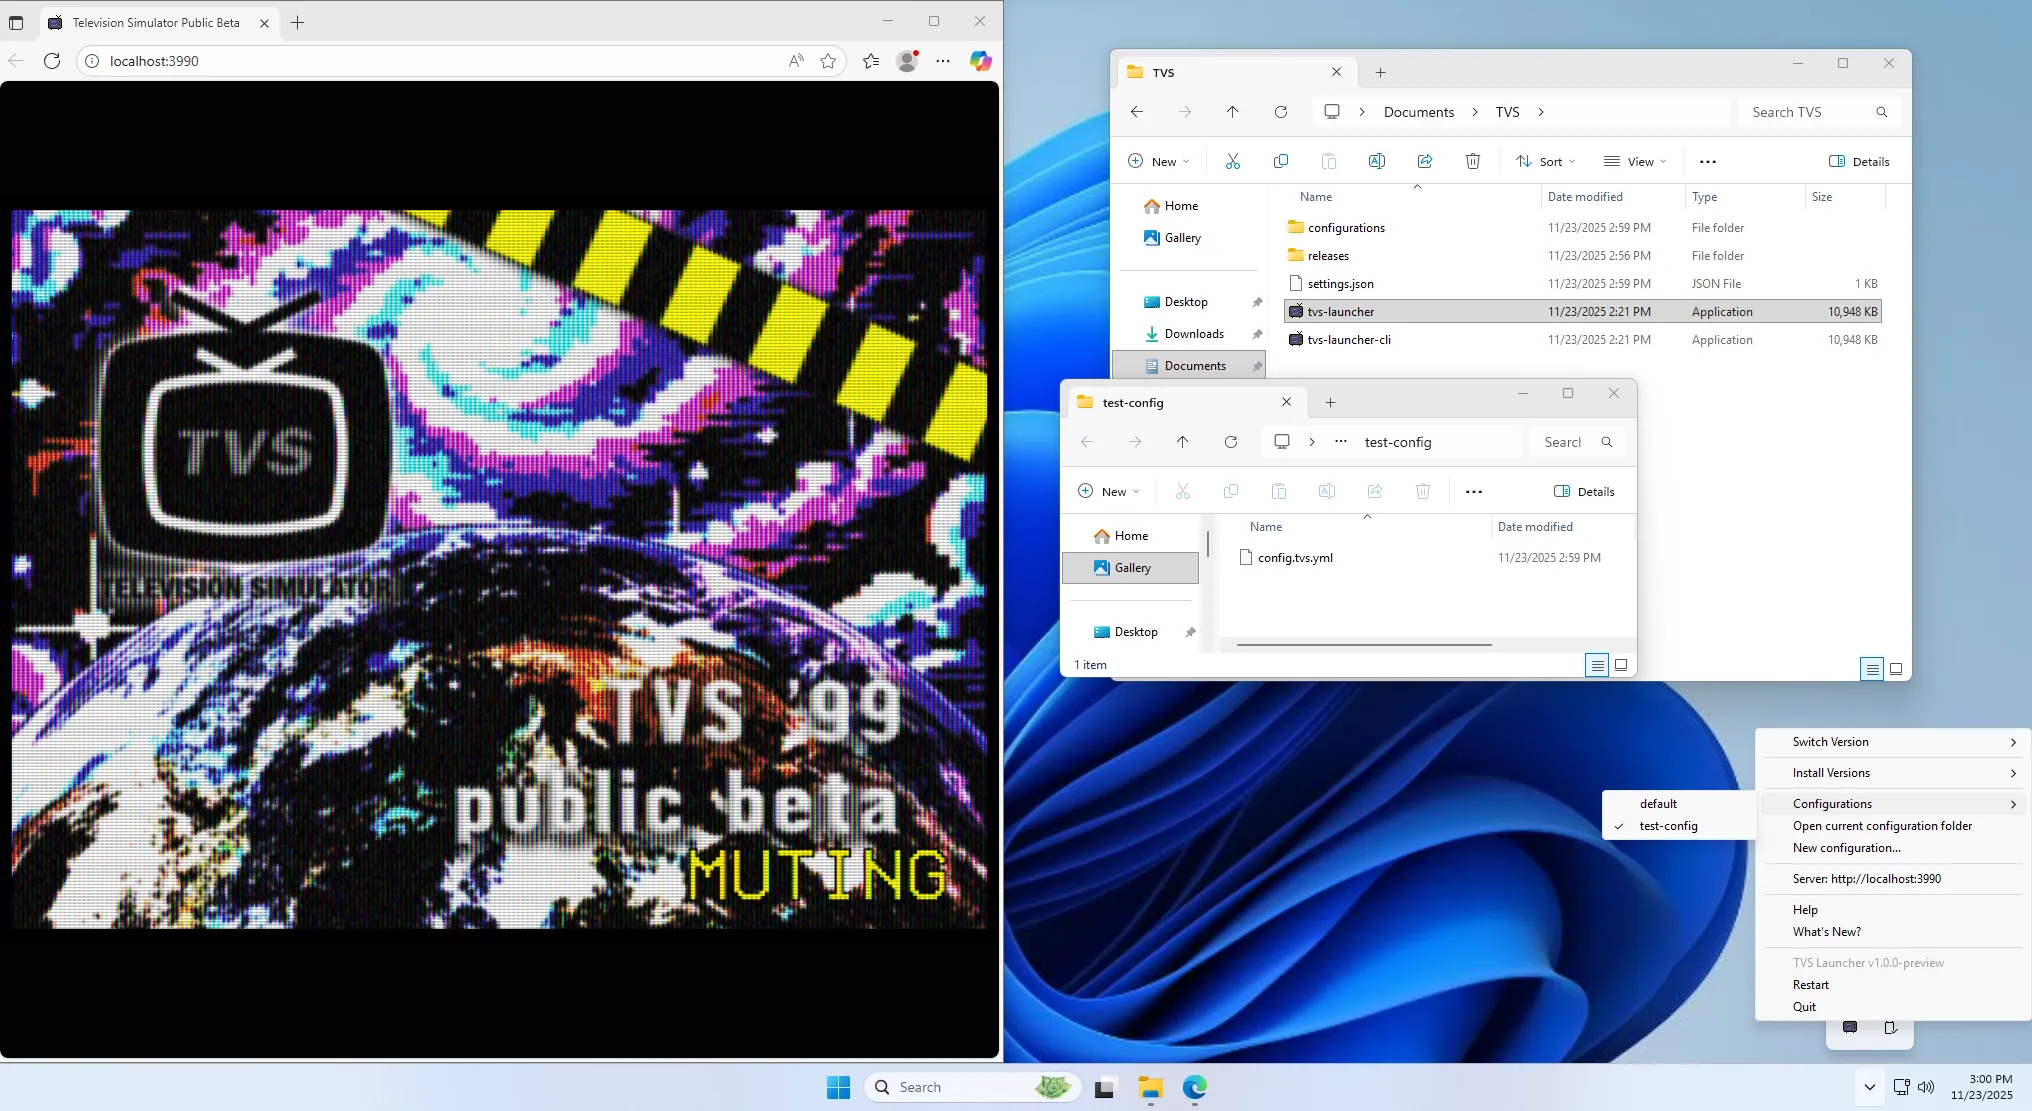Switch test-config window to details view layout
Image resolution: width=2032 pixels, height=1111 pixels.
click(1596, 665)
